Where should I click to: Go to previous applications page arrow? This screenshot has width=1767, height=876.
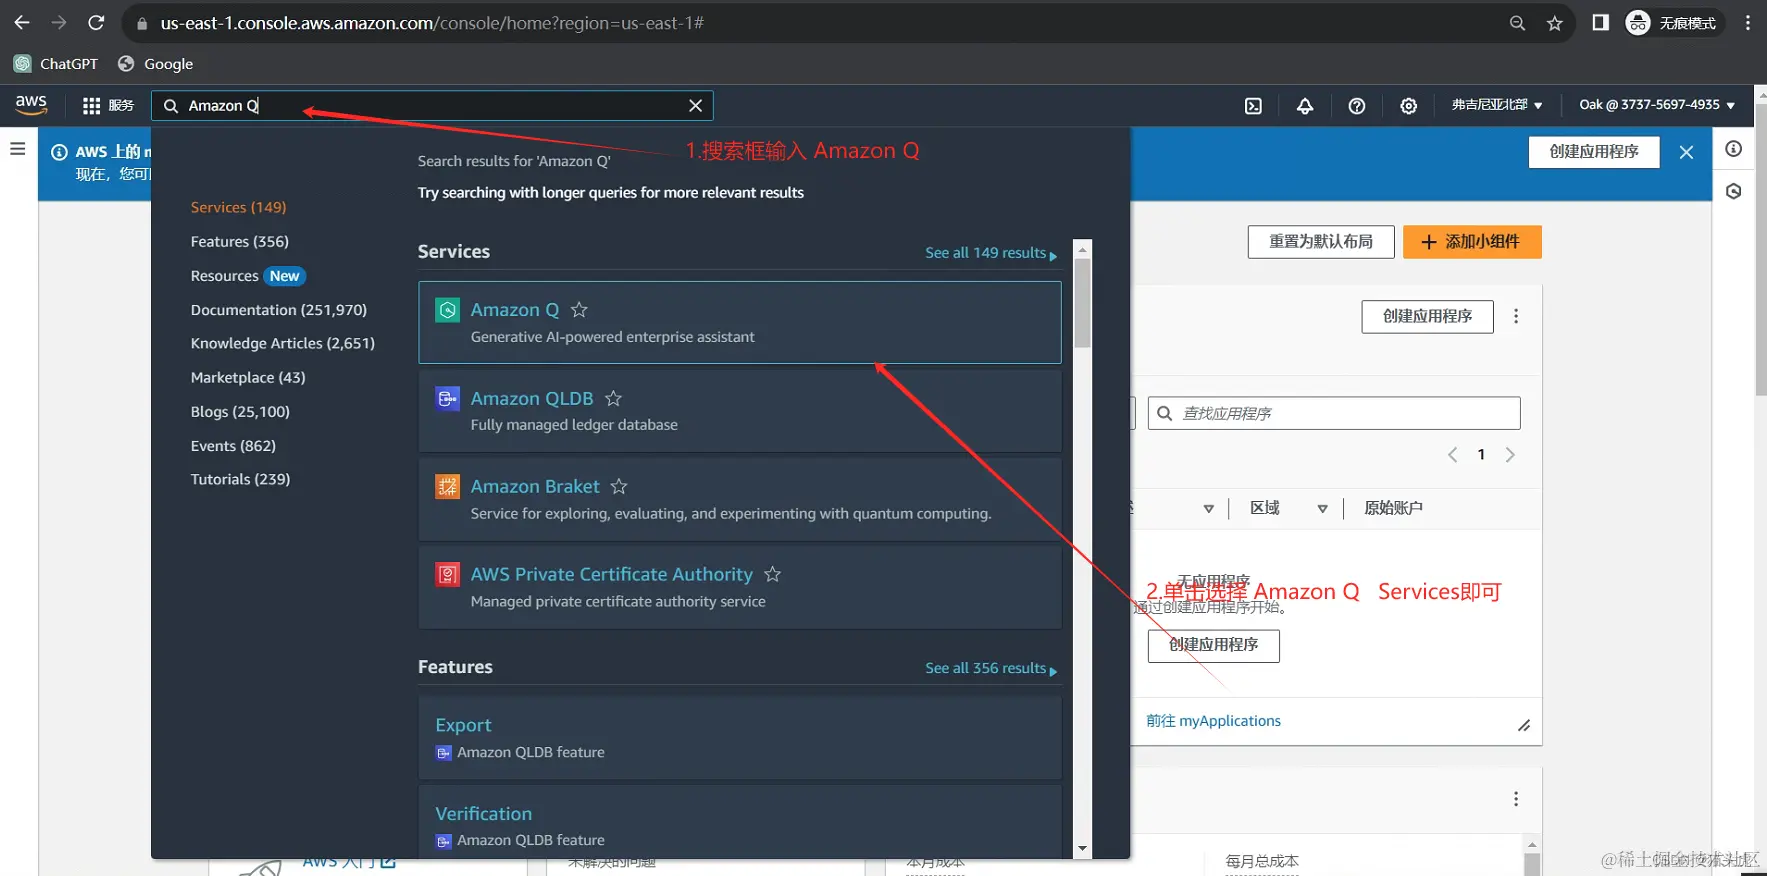point(1453,455)
